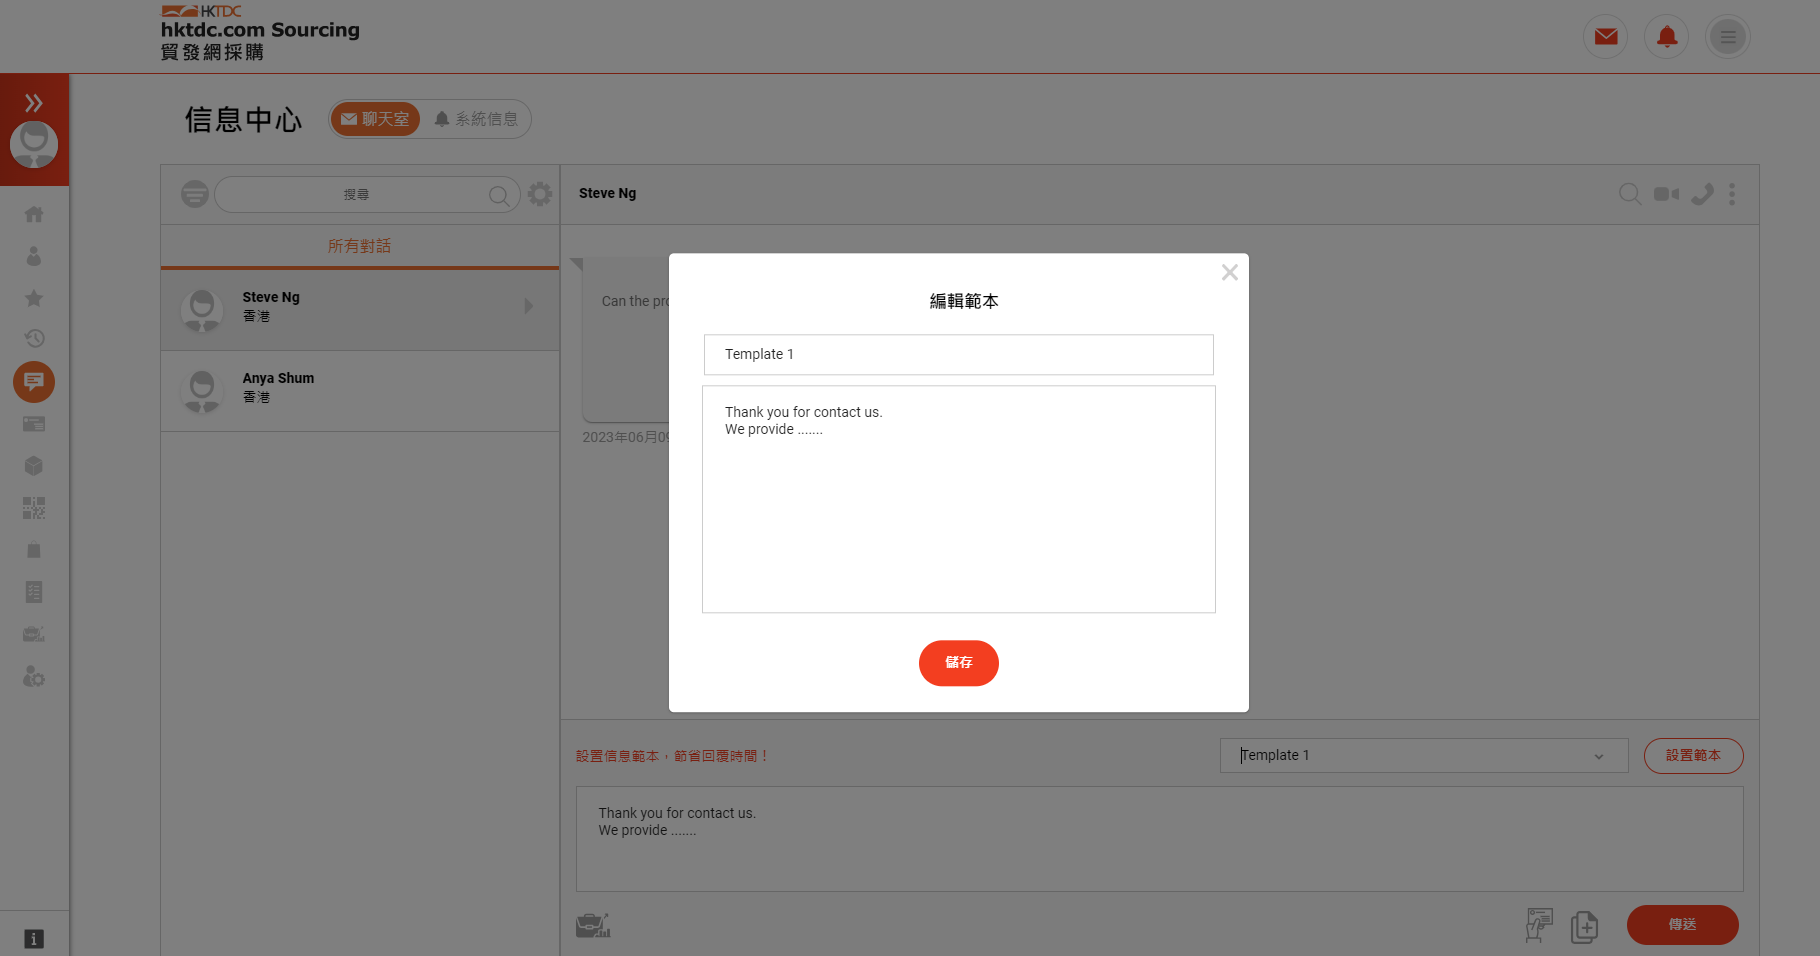
Task: Open hamburger menu in header
Action: pyautogui.click(x=1728, y=37)
